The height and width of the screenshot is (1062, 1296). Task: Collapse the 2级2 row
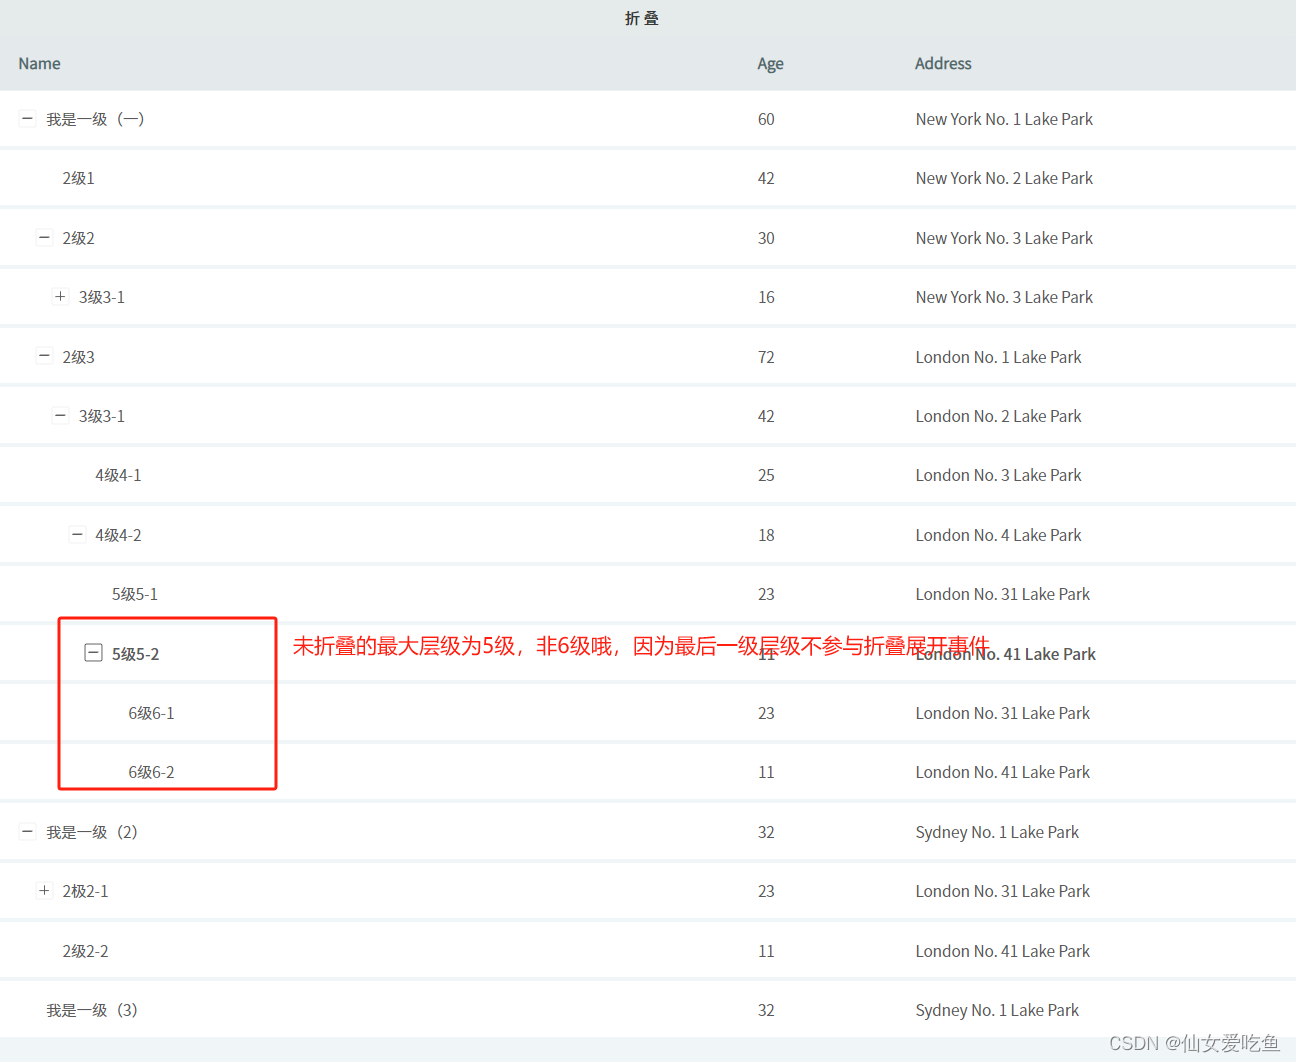coord(44,237)
